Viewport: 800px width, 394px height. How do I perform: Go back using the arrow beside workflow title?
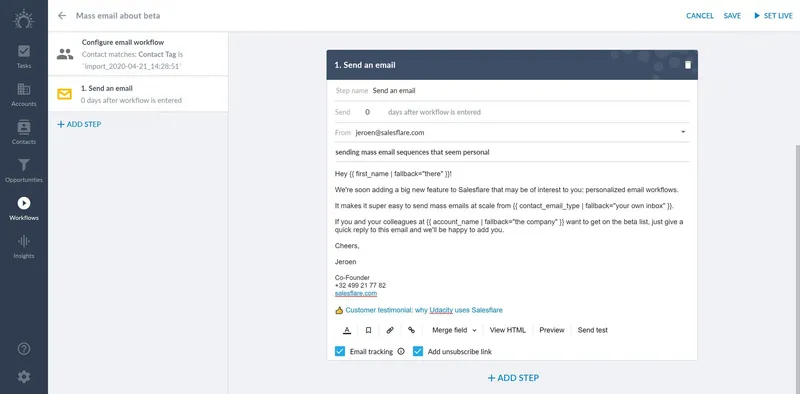[62, 16]
